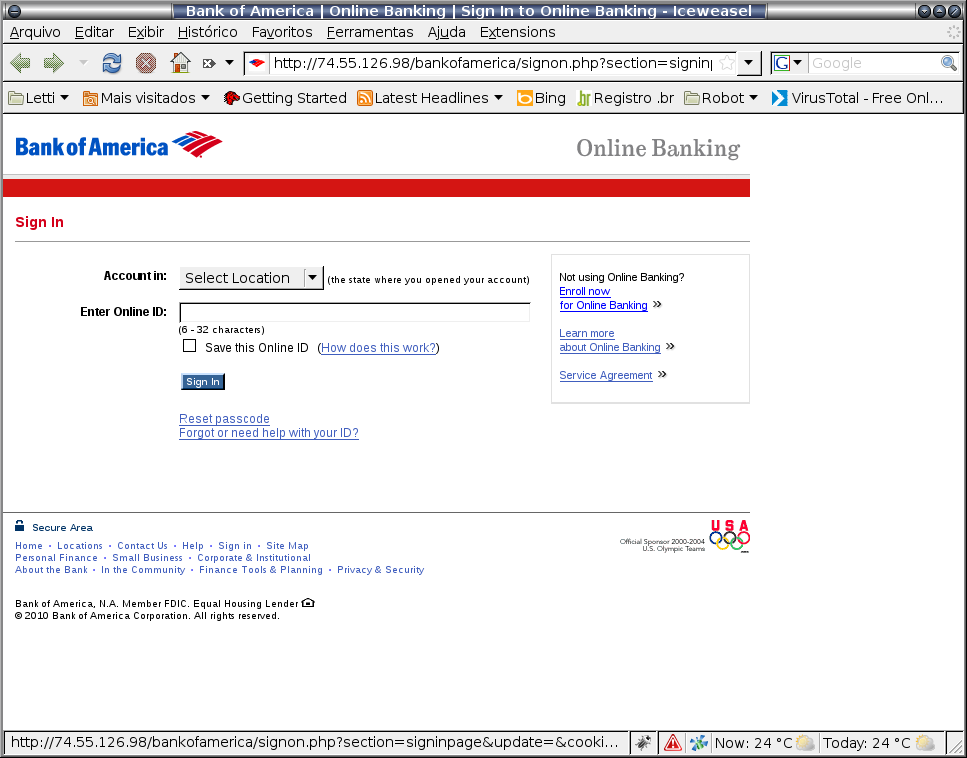Image resolution: width=967 pixels, height=758 pixels.
Task: Open the Privacy & Security footer link
Action: [381, 570]
